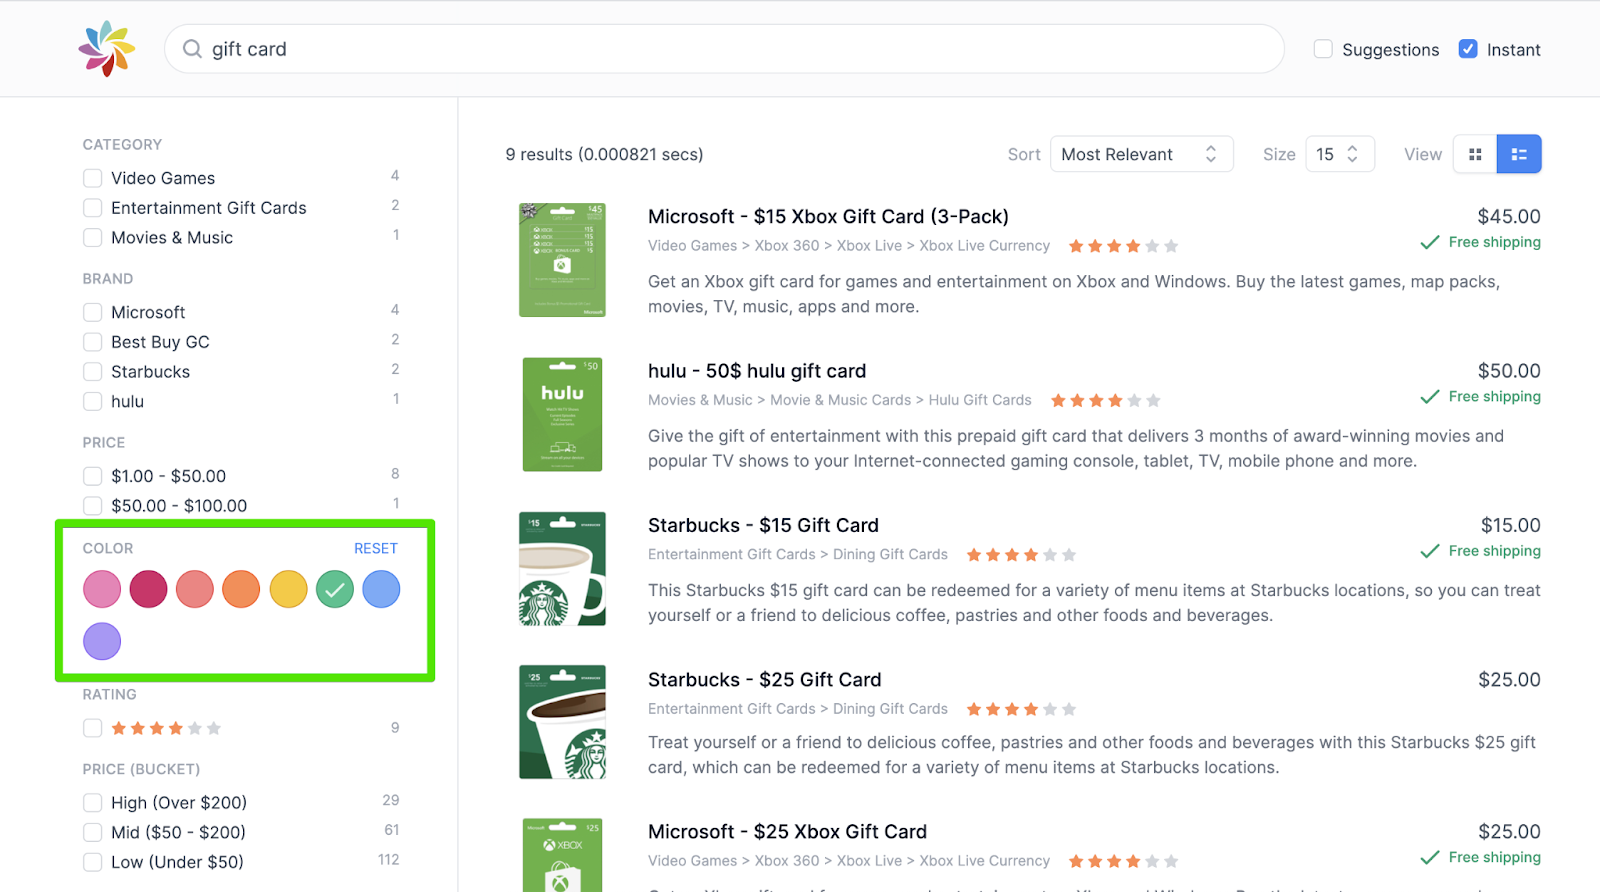Viewport: 1600px width, 892px height.
Task: Click star rating of Starbucks $15 card
Action: click(1021, 555)
